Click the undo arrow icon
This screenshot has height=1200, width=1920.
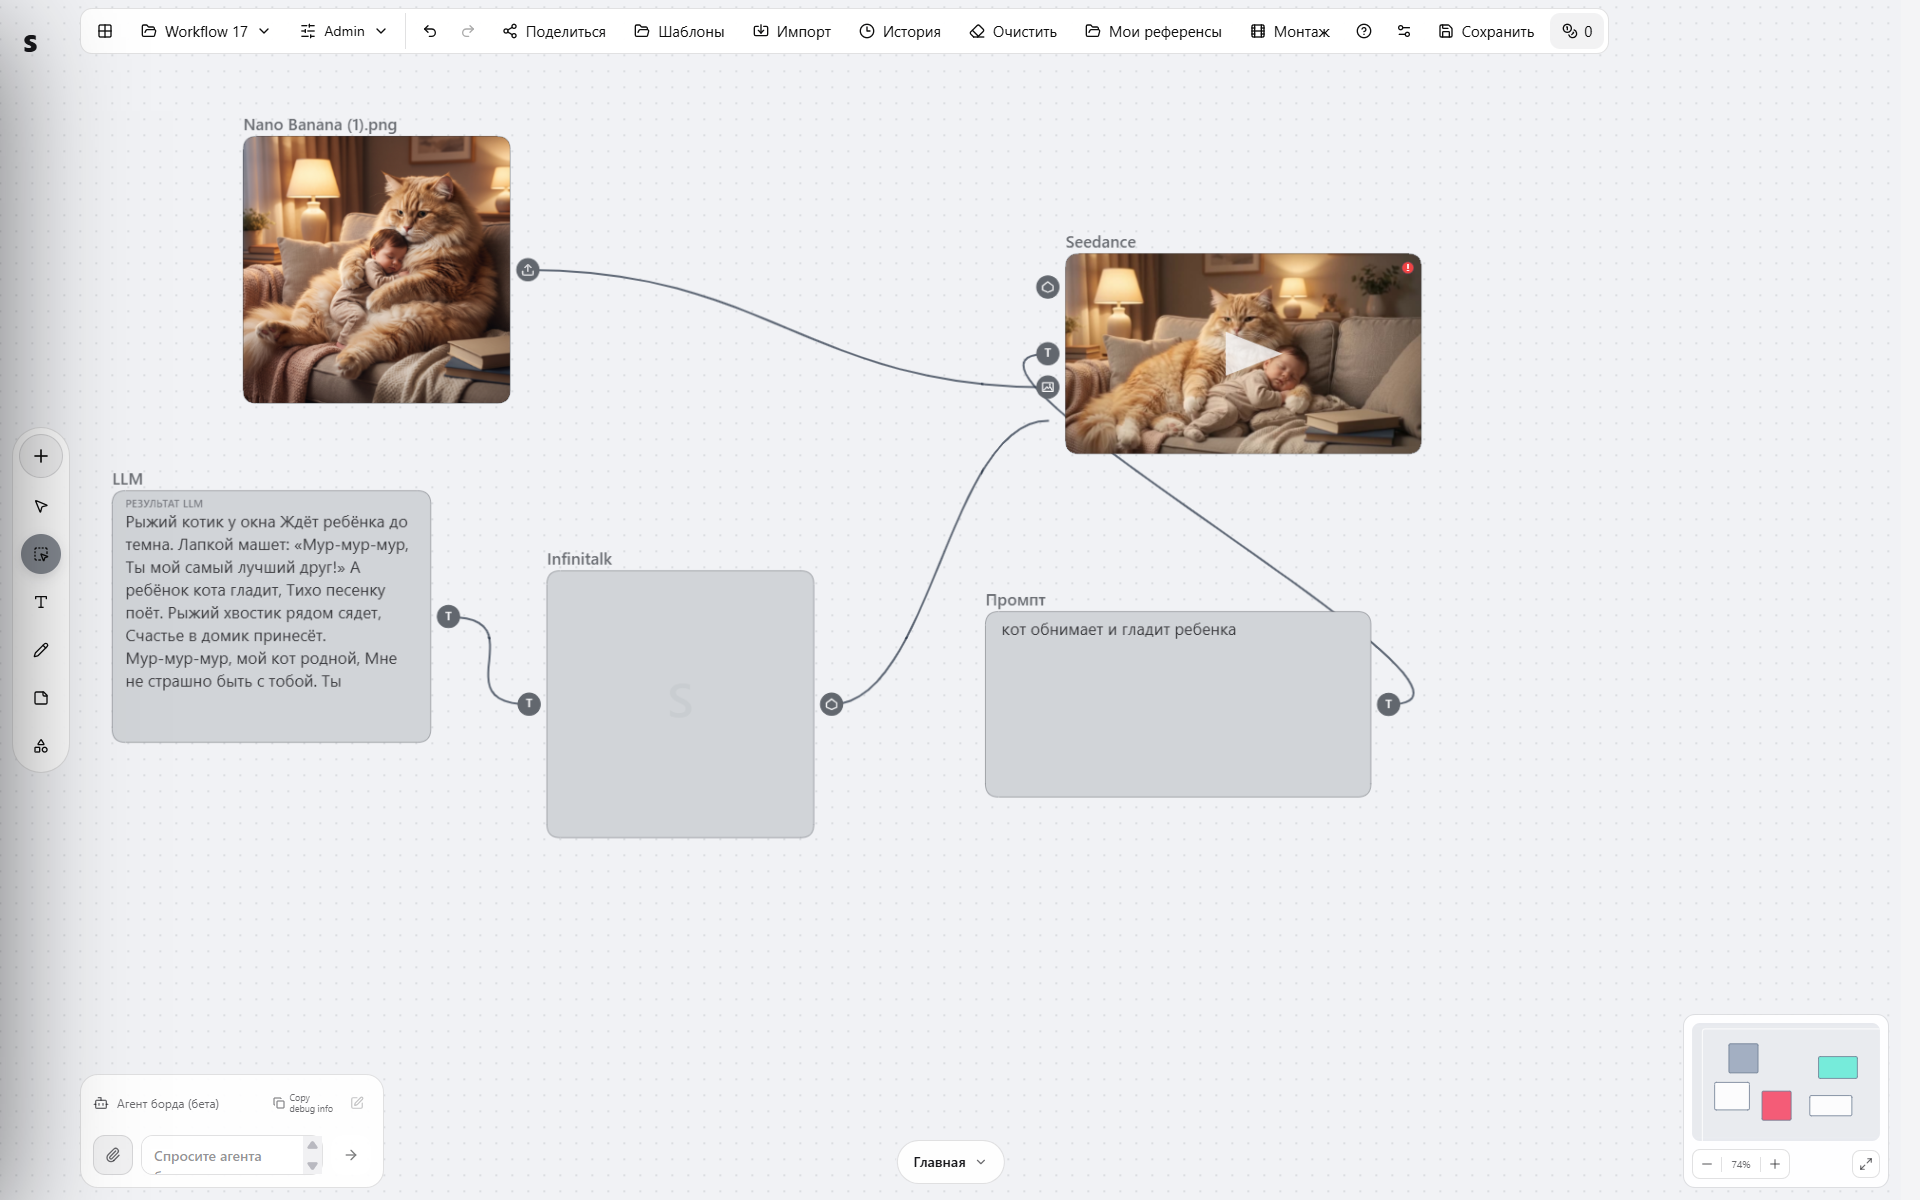[430, 31]
